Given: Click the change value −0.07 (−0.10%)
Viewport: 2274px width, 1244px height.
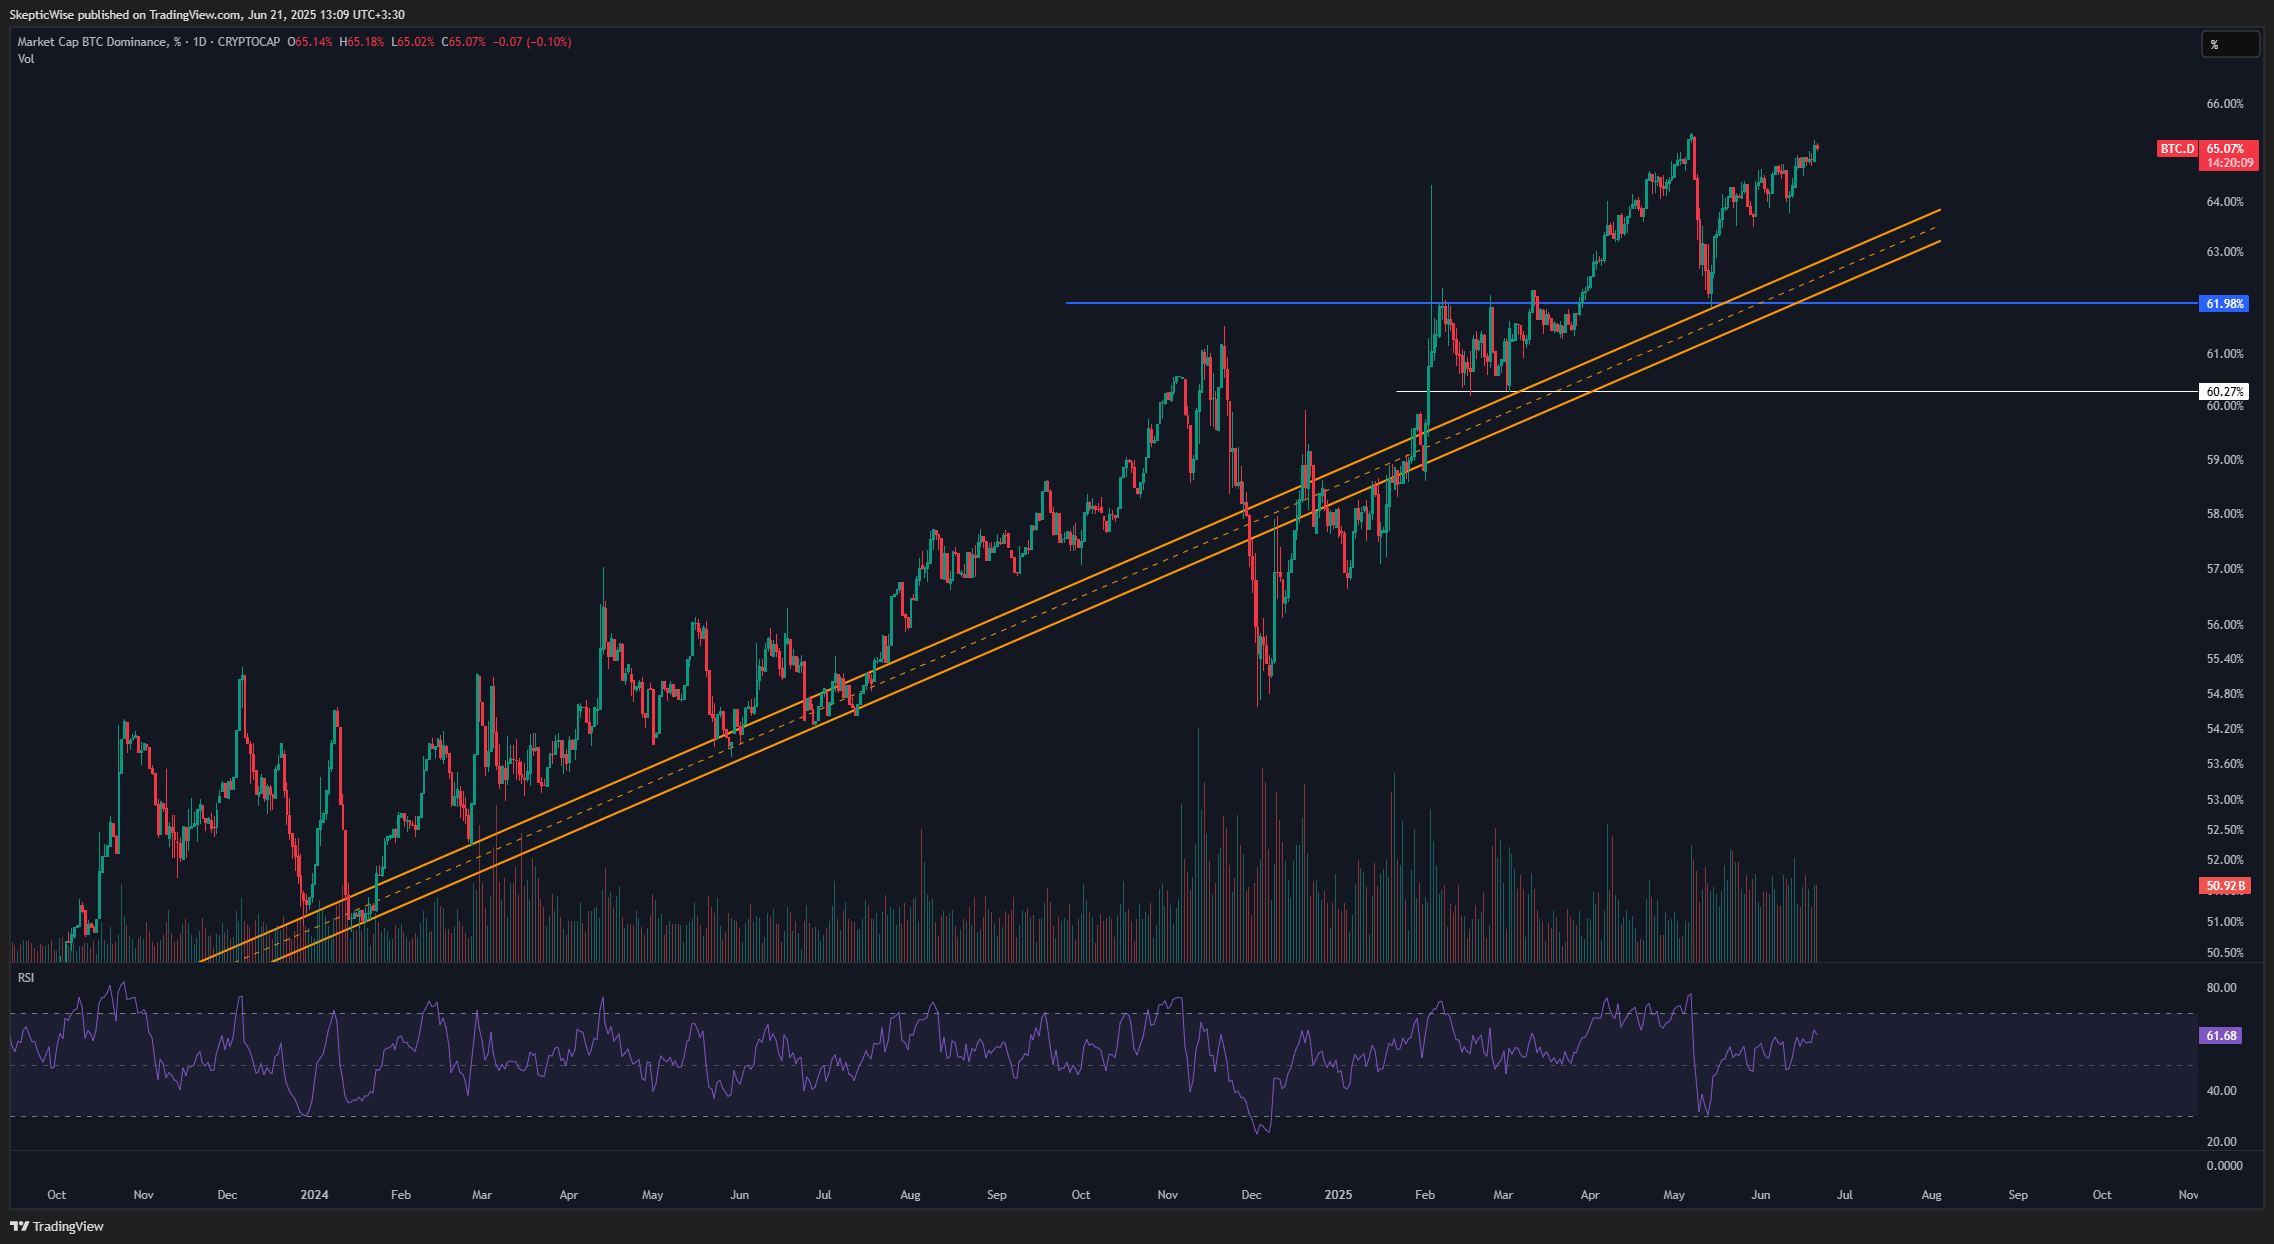Looking at the screenshot, I should (x=532, y=42).
